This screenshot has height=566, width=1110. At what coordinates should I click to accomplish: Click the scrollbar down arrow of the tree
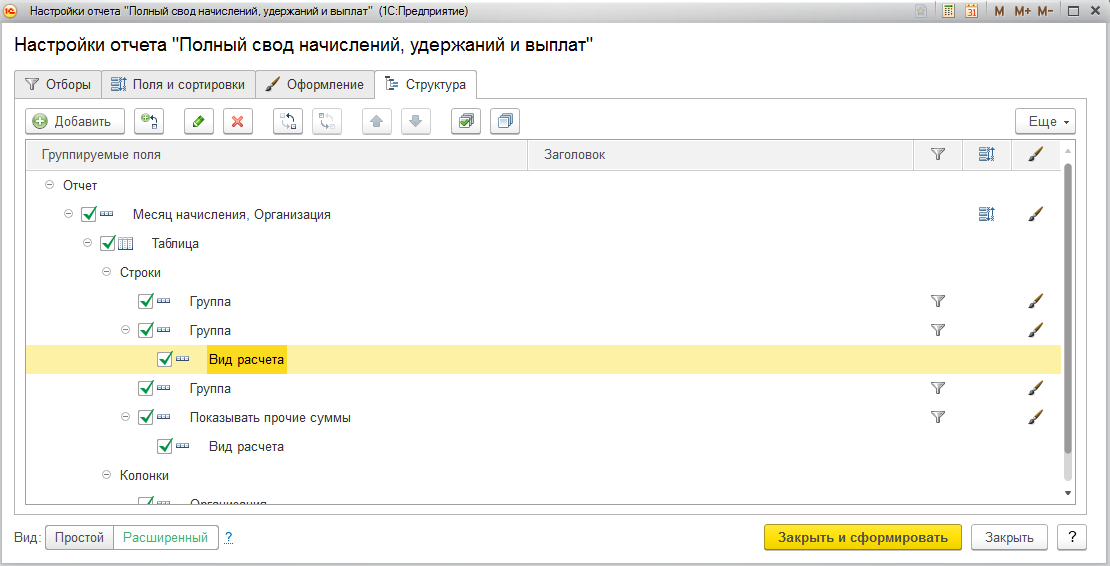[1068, 493]
